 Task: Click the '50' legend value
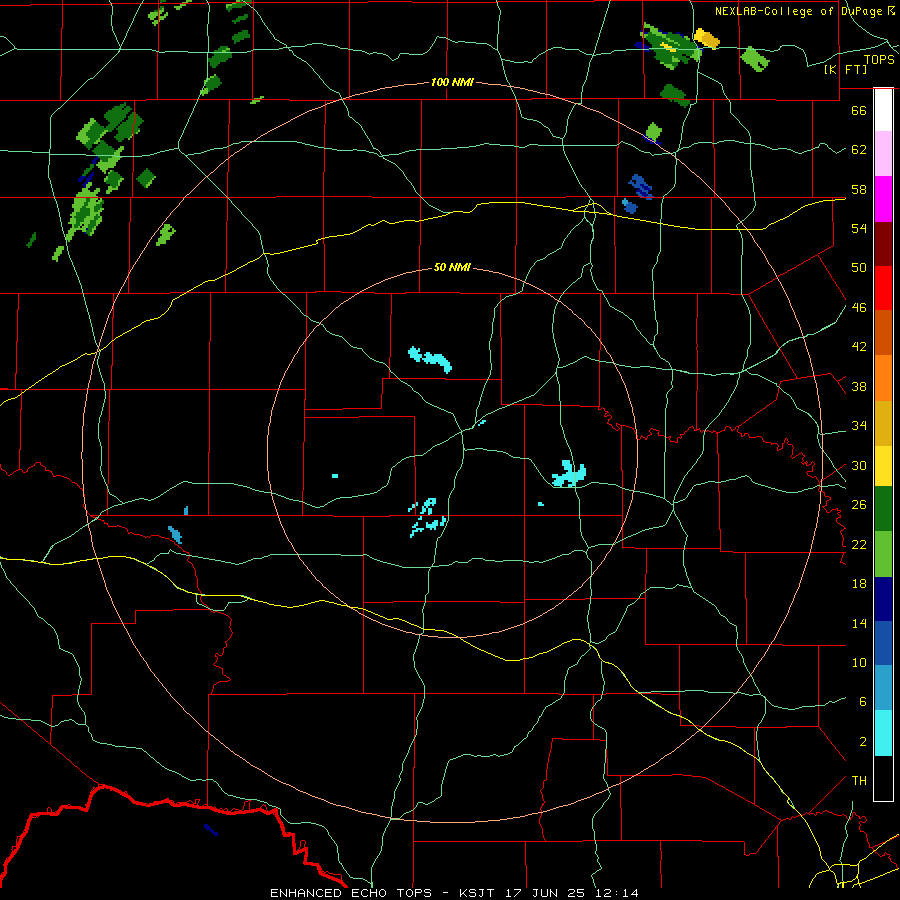pos(859,267)
